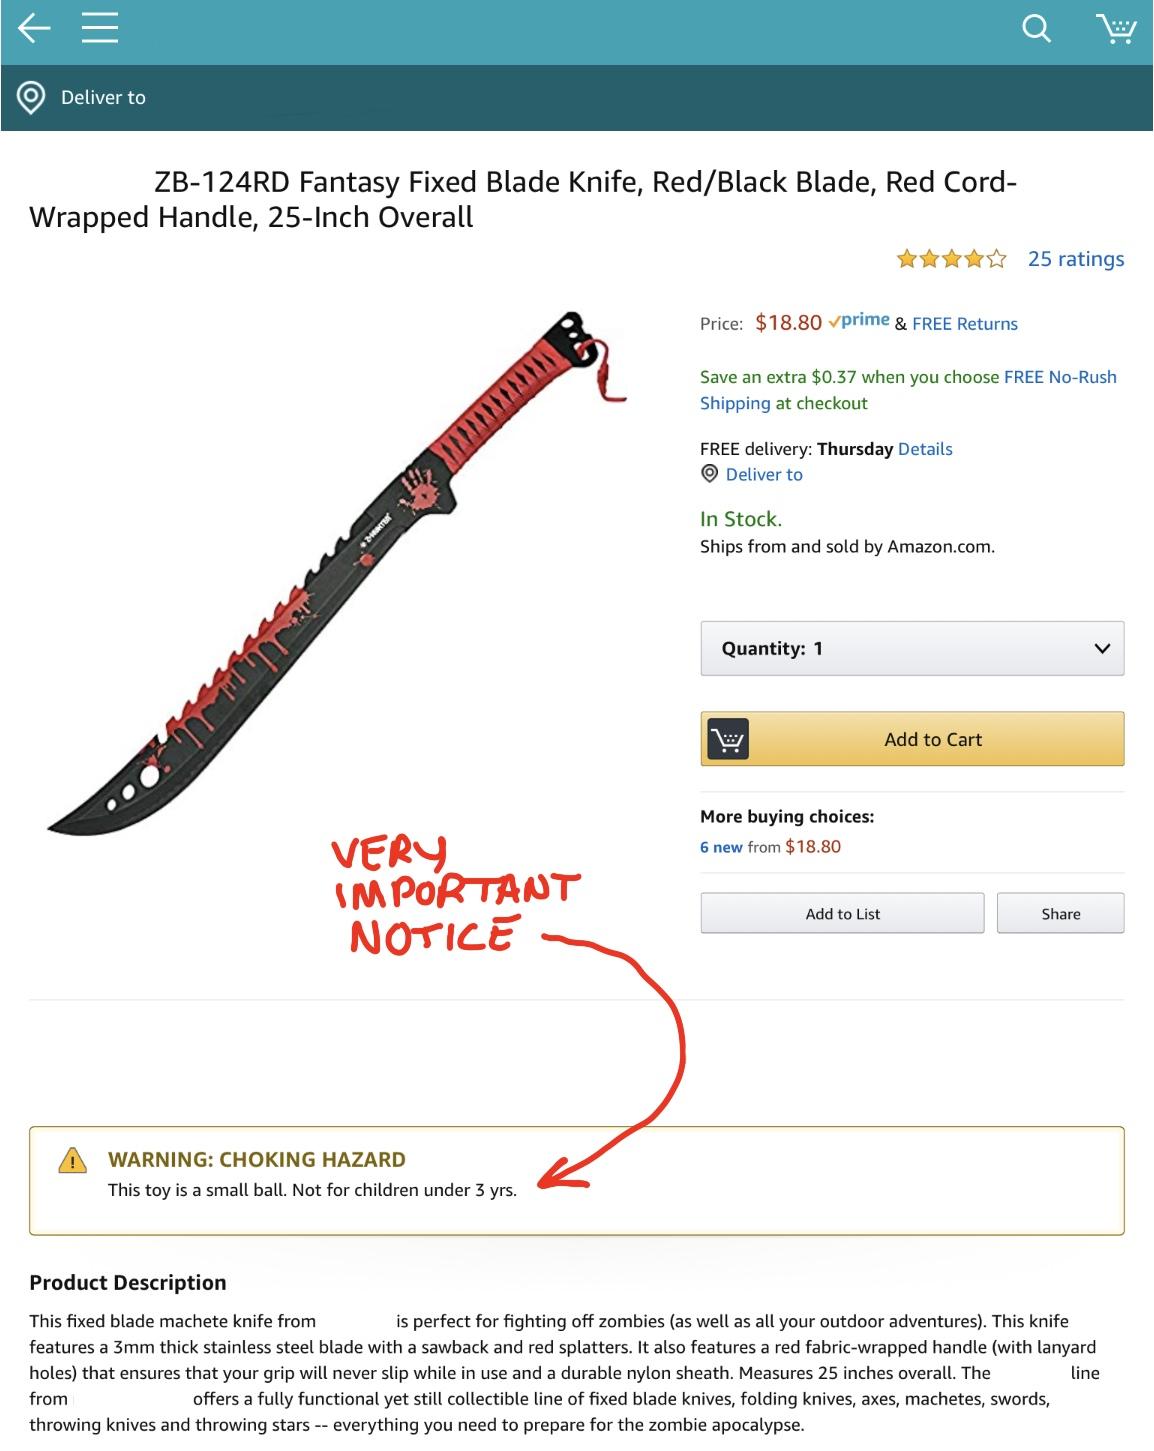This screenshot has height=1451, width=1154.
Task: Tap the search magnifier icon
Action: [1037, 28]
